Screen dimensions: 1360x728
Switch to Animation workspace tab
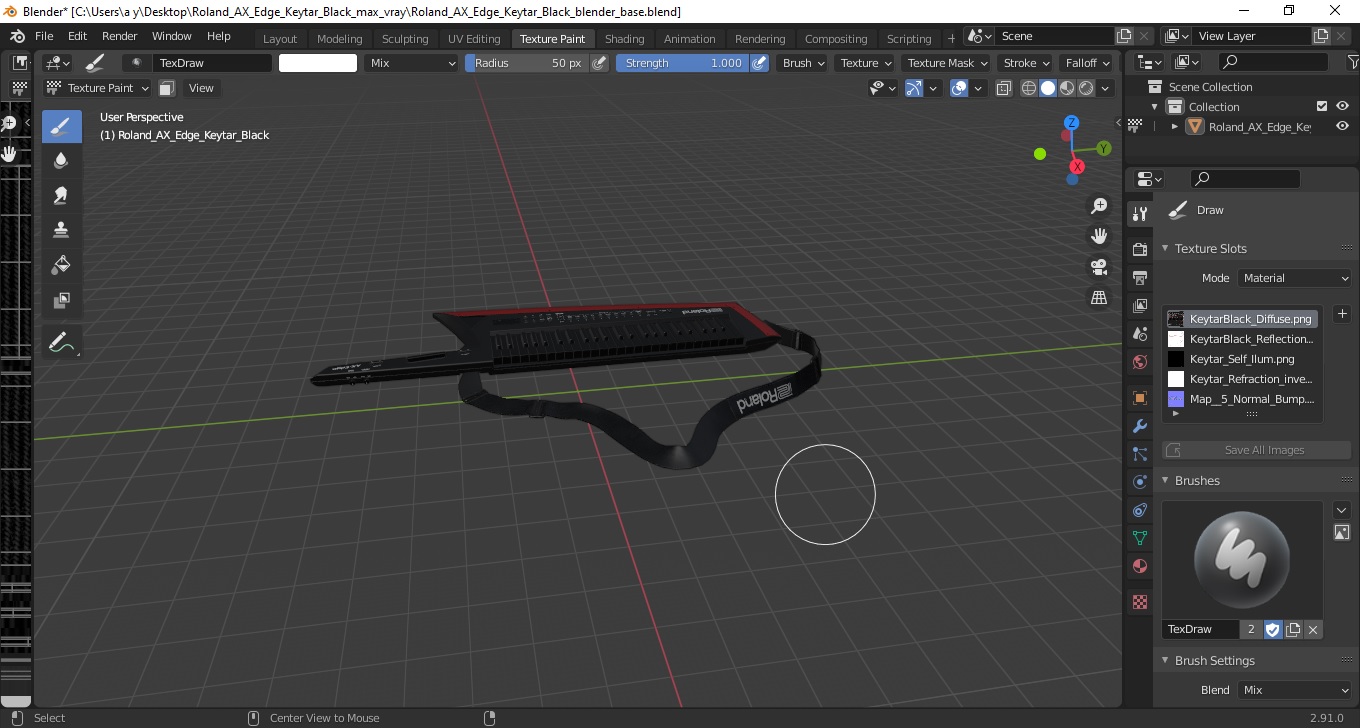[x=690, y=39]
